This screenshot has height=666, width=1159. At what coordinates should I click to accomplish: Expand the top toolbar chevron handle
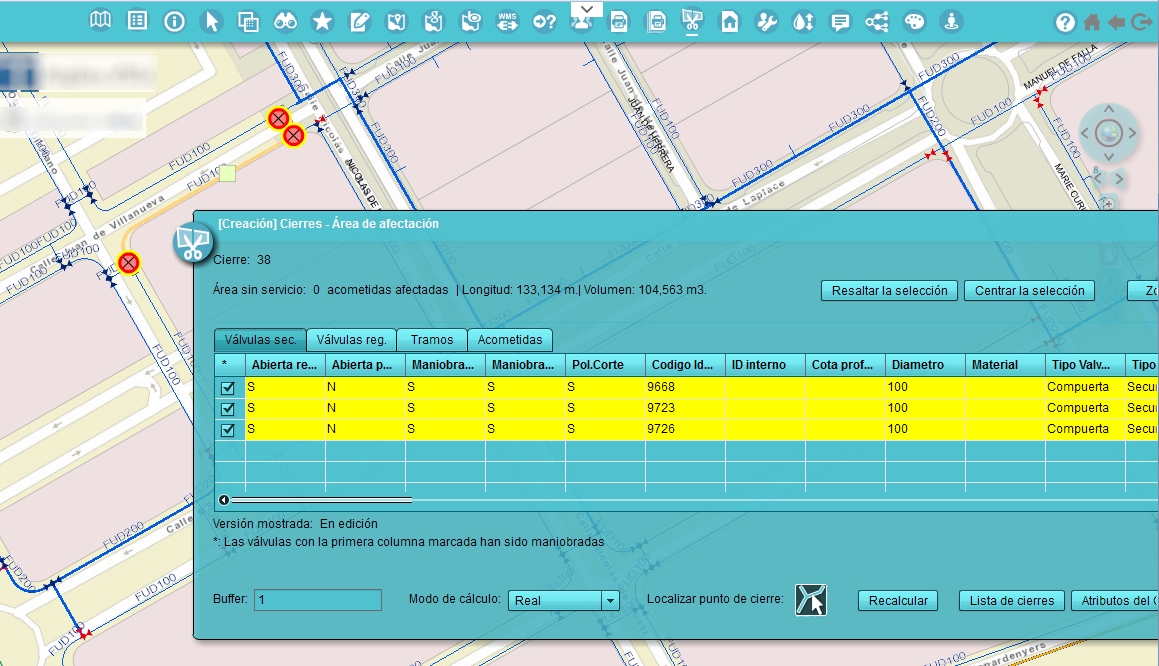coord(588,9)
